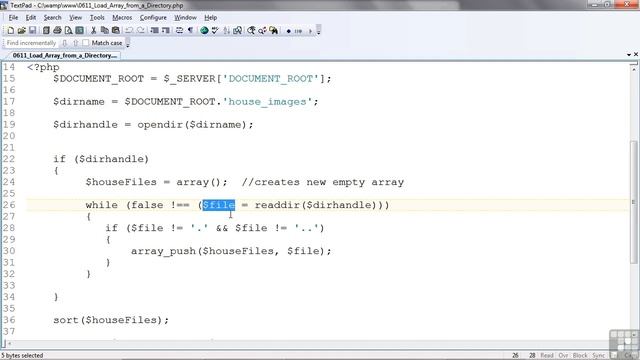
Task: Select the 0611_Load_Array_from_a_Directory document tab
Action: [x=64, y=55]
